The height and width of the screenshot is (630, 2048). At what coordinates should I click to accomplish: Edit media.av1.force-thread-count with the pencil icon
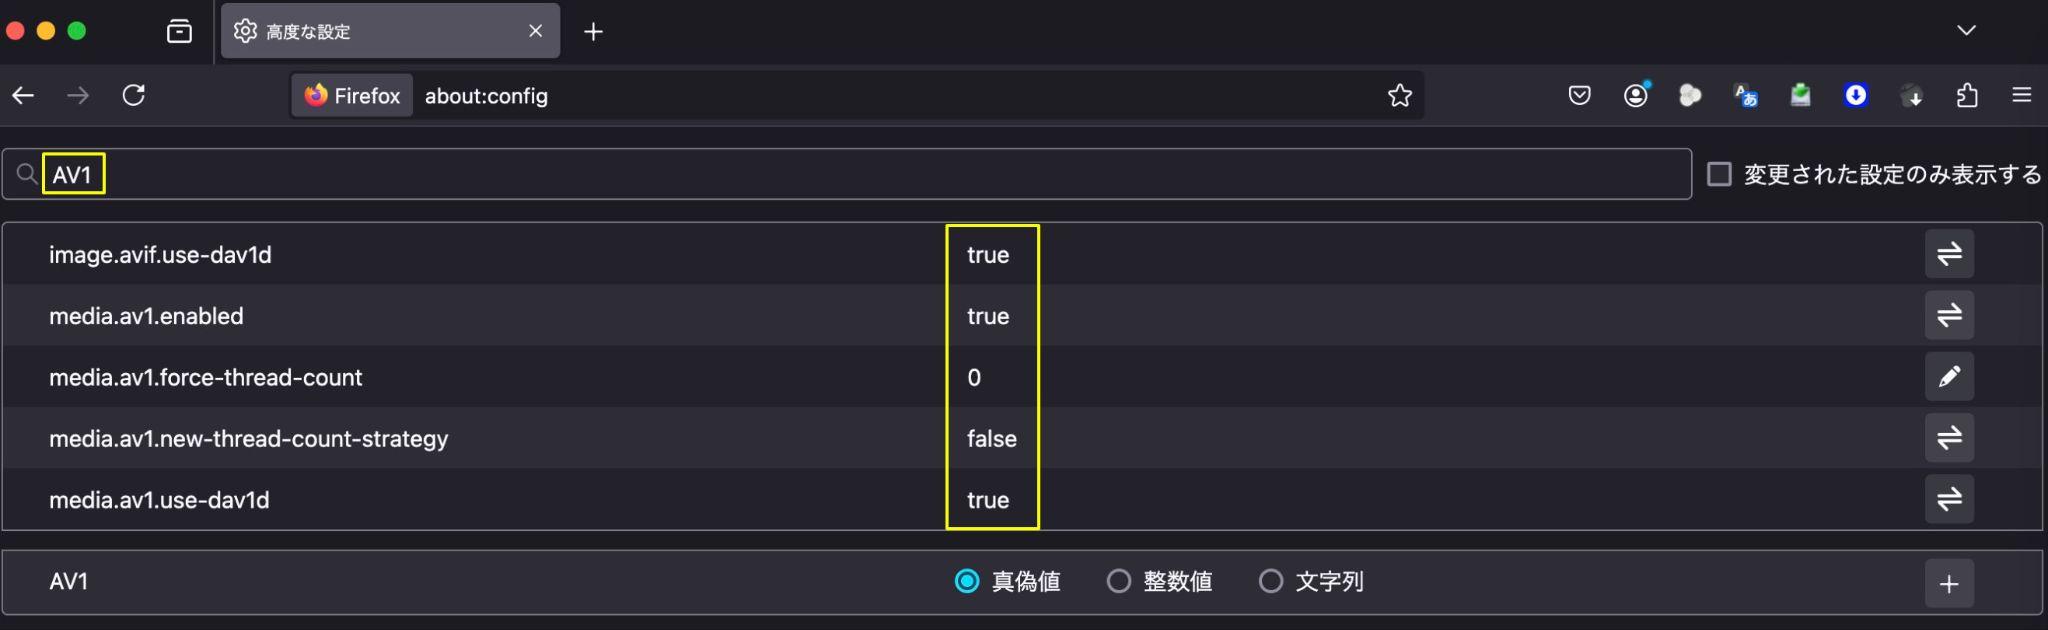[x=1949, y=377]
